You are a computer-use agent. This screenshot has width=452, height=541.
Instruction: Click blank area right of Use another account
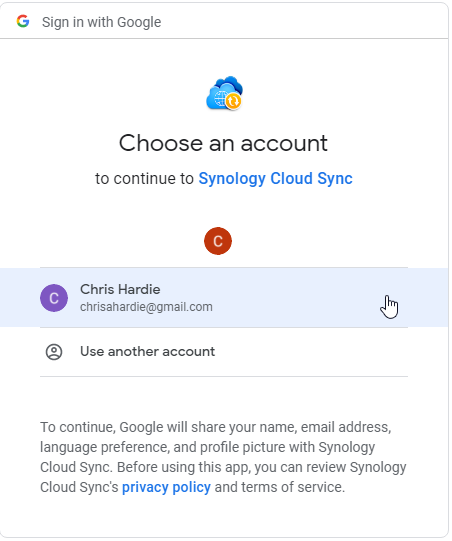click(x=311, y=352)
